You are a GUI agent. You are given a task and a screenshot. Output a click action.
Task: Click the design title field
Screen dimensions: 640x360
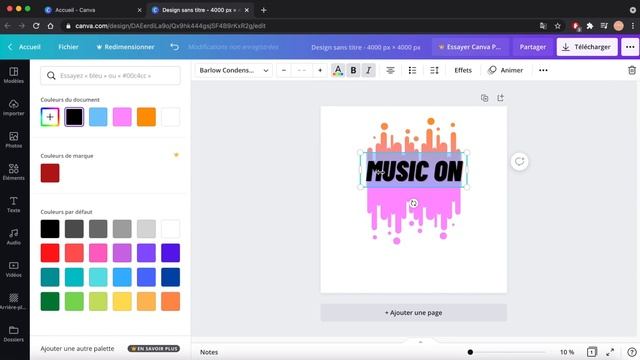[x=366, y=47]
